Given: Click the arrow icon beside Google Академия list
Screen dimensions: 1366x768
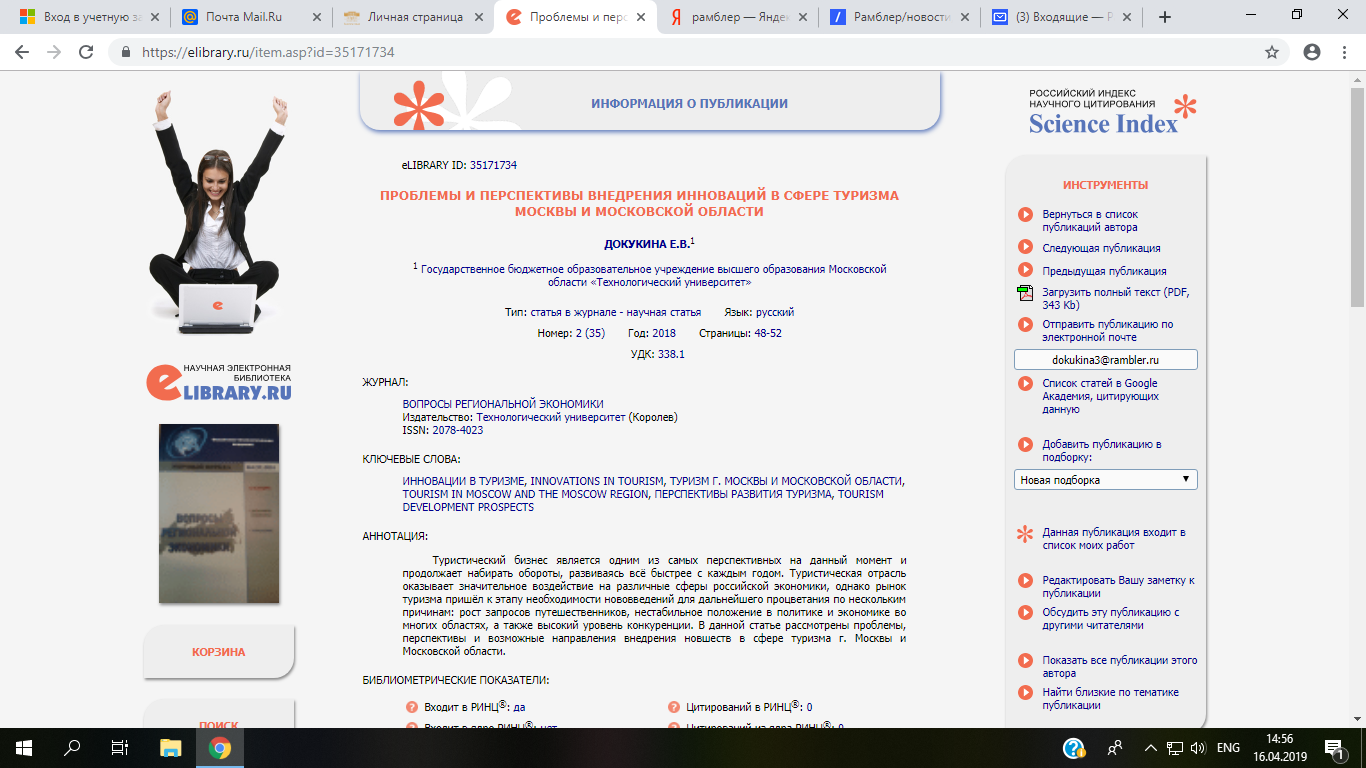Looking at the screenshot, I should coord(1025,383).
